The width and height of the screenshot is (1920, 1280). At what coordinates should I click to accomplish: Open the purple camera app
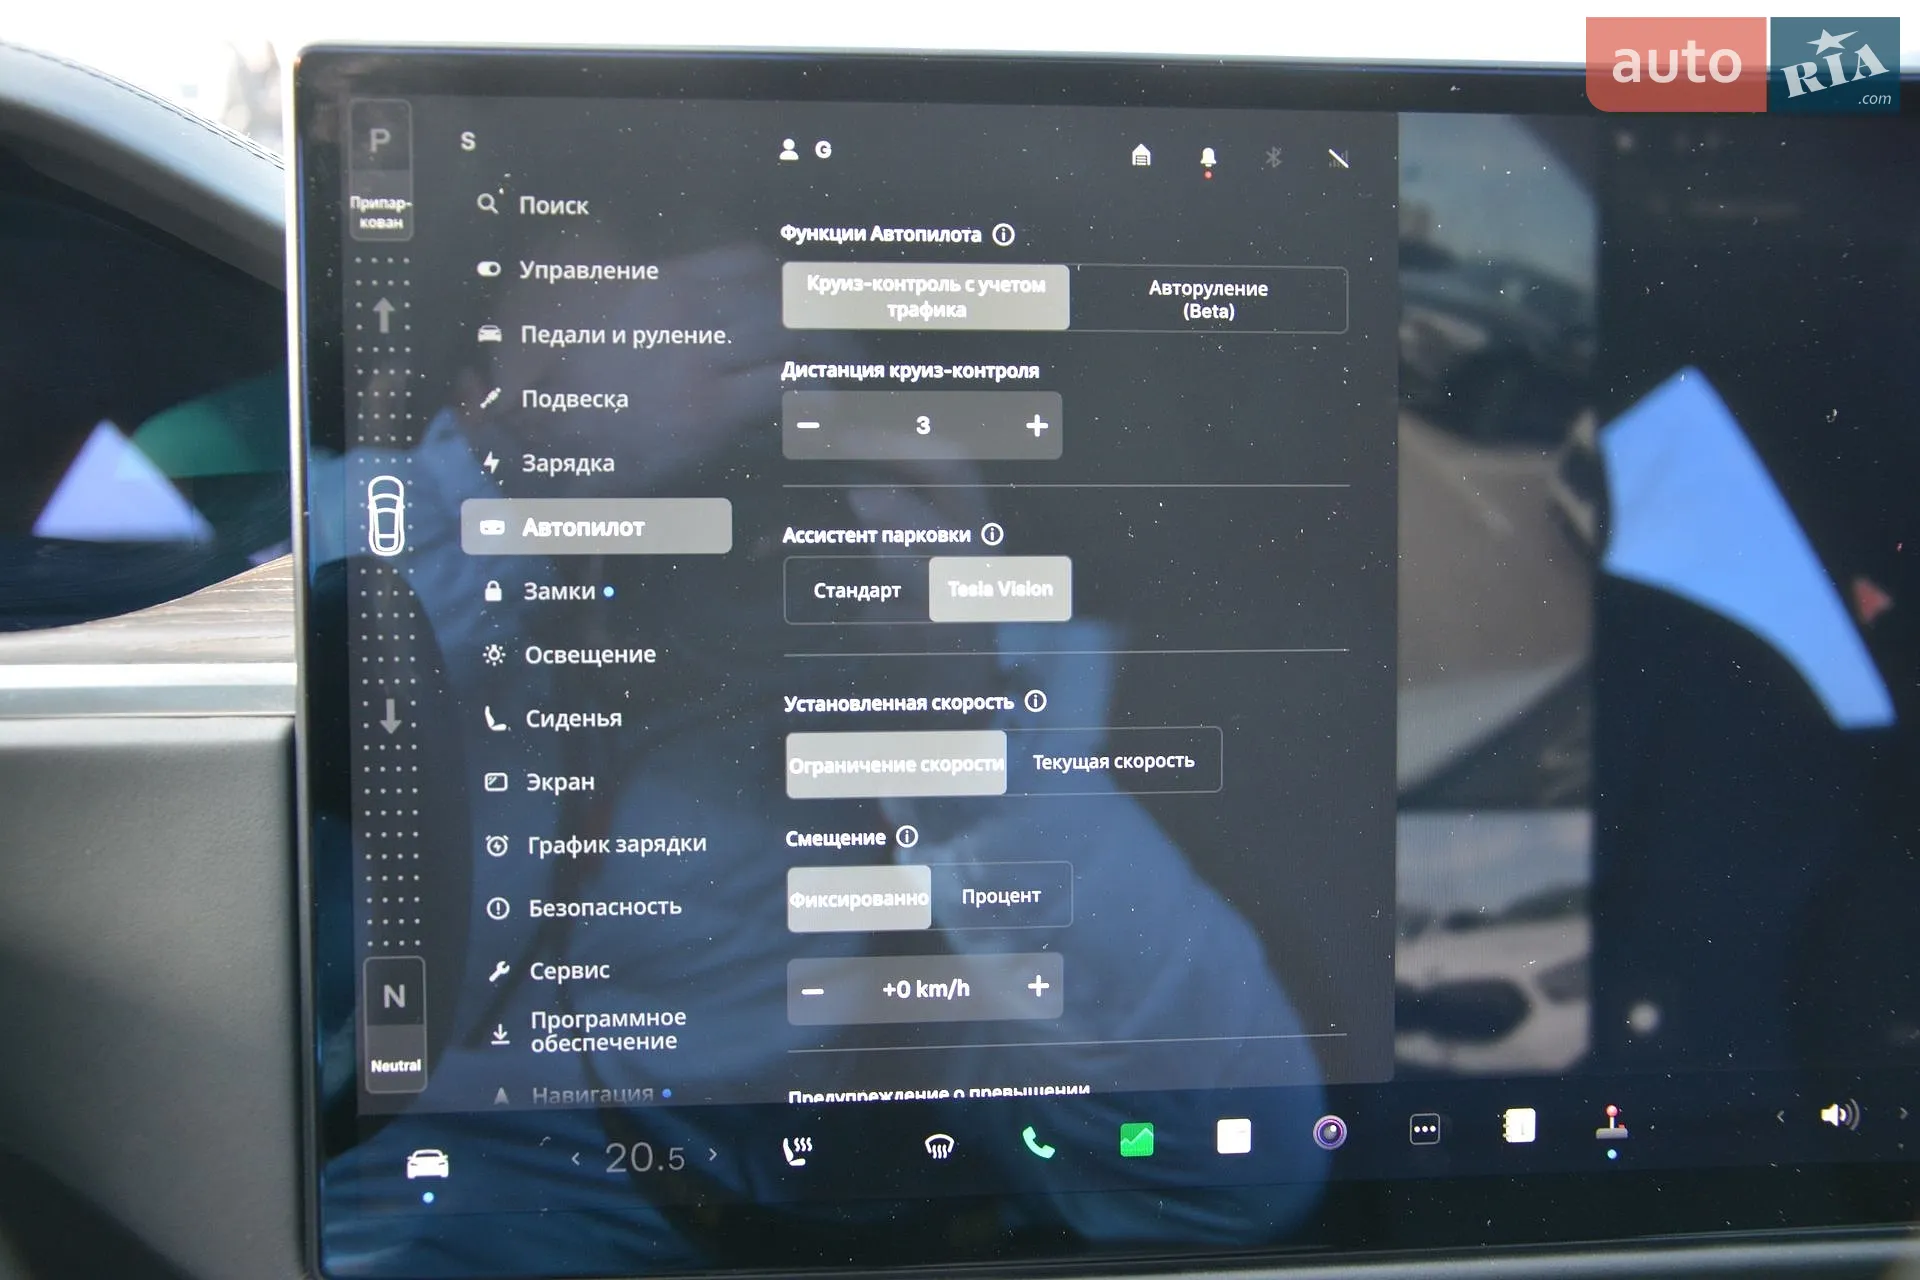click(1330, 1132)
